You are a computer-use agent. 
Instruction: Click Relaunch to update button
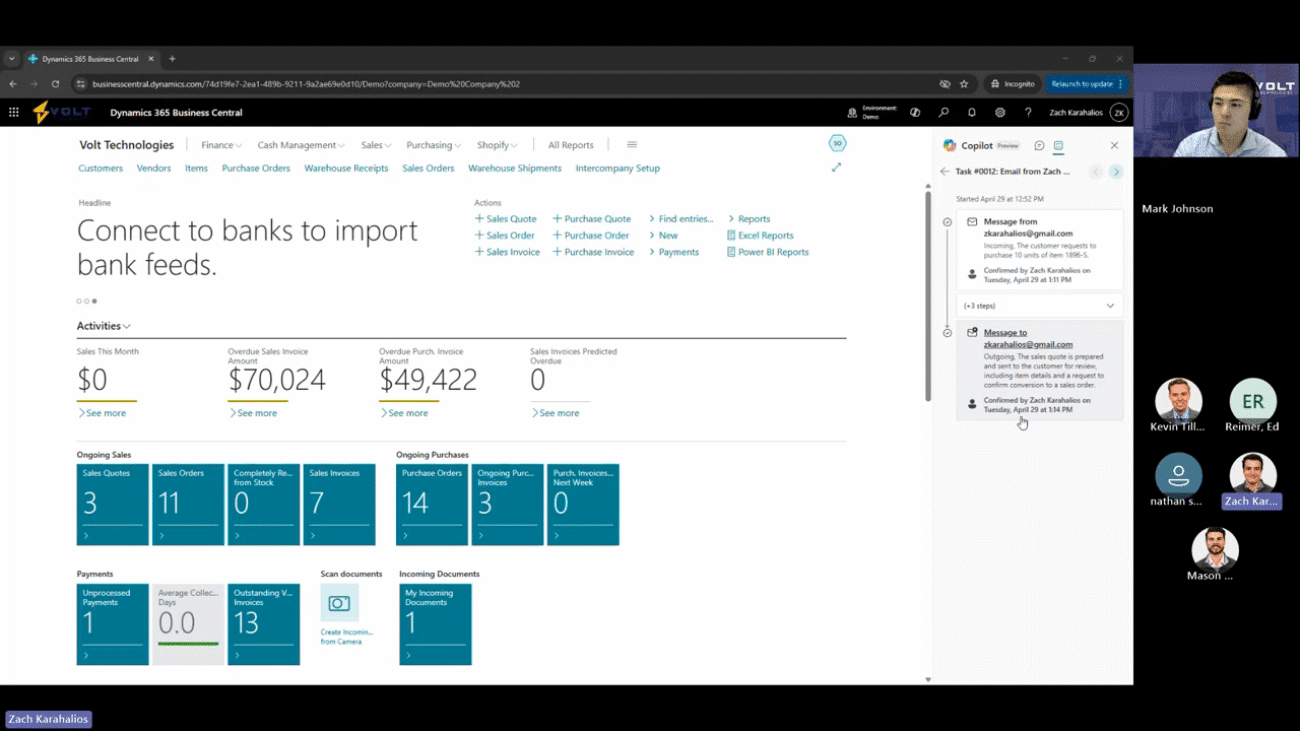tap(1087, 84)
